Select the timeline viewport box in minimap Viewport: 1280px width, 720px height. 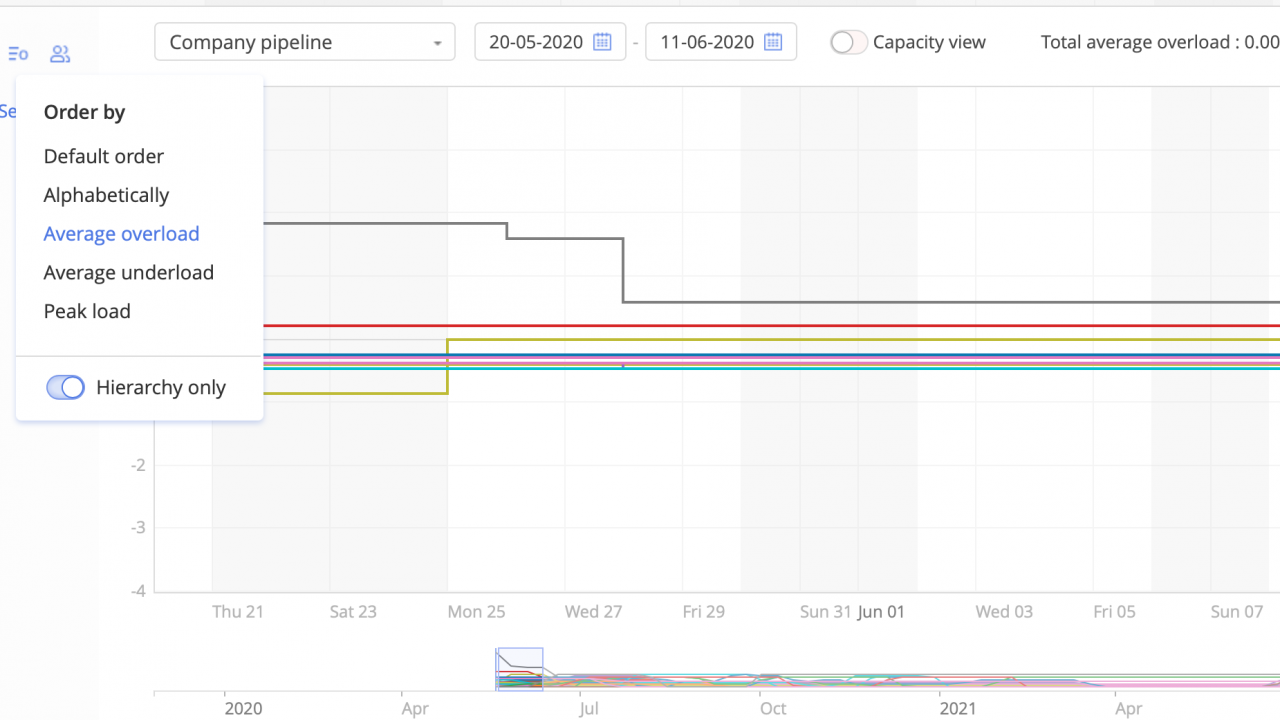518,669
